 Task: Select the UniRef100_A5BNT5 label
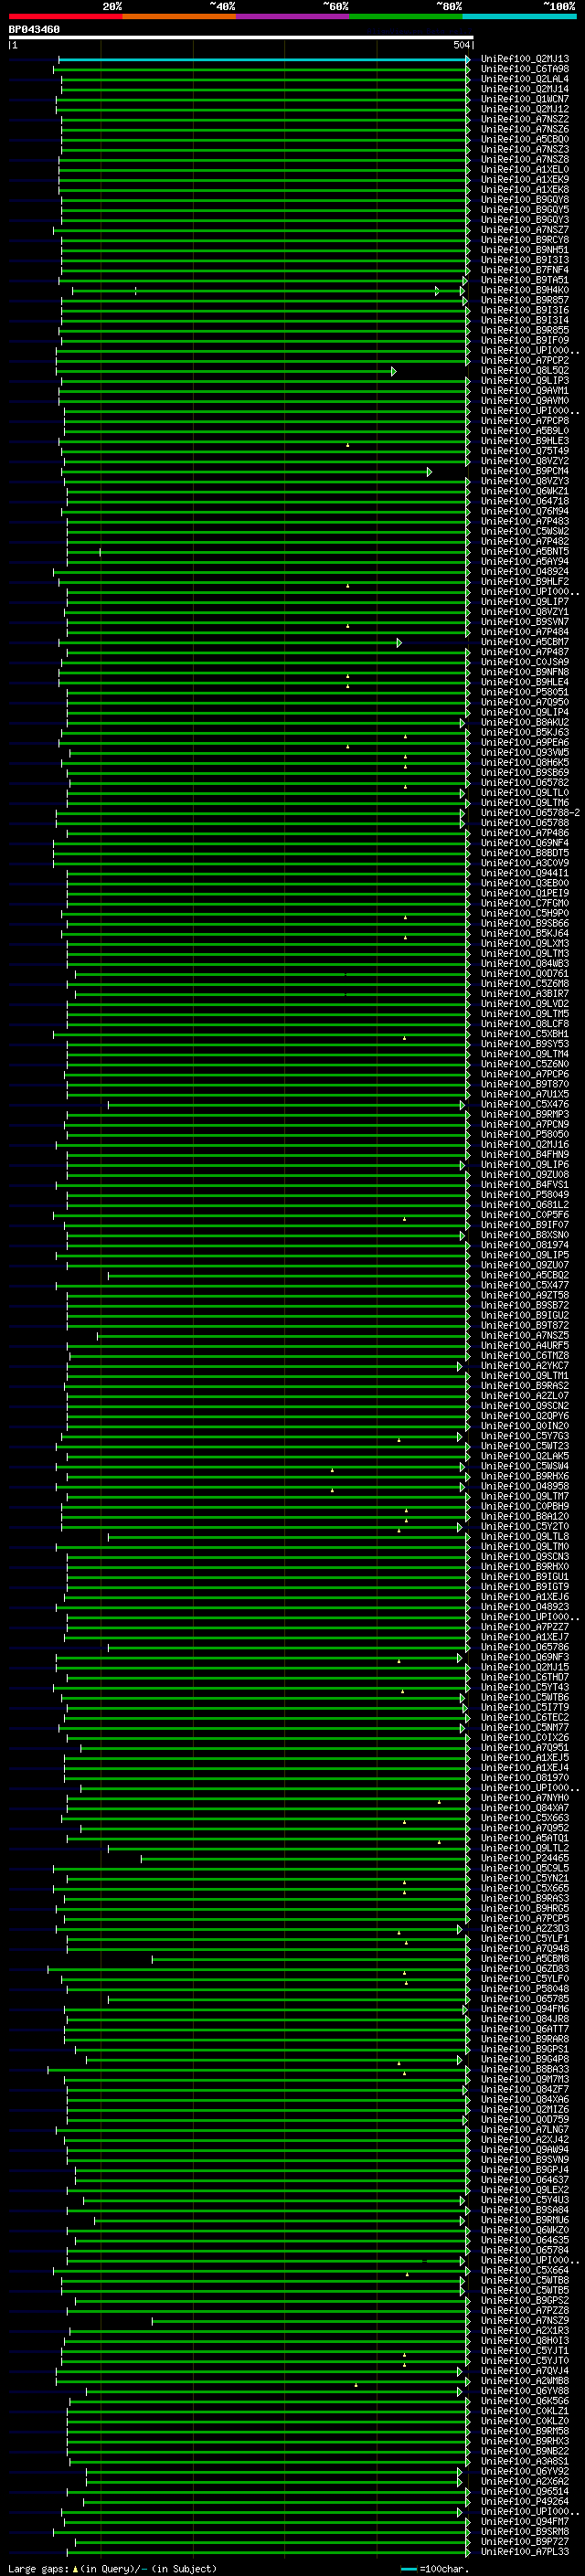point(525,551)
